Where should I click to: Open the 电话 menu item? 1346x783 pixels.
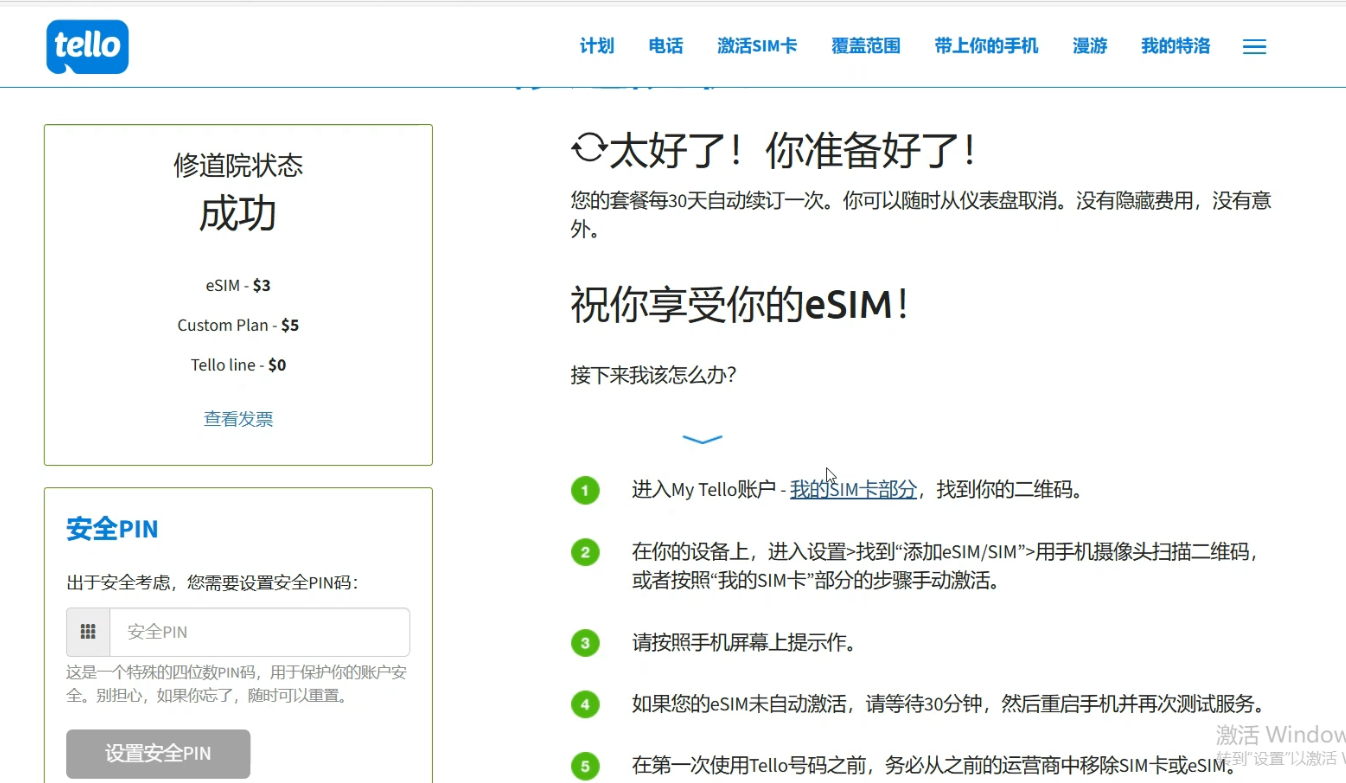point(666,46)
